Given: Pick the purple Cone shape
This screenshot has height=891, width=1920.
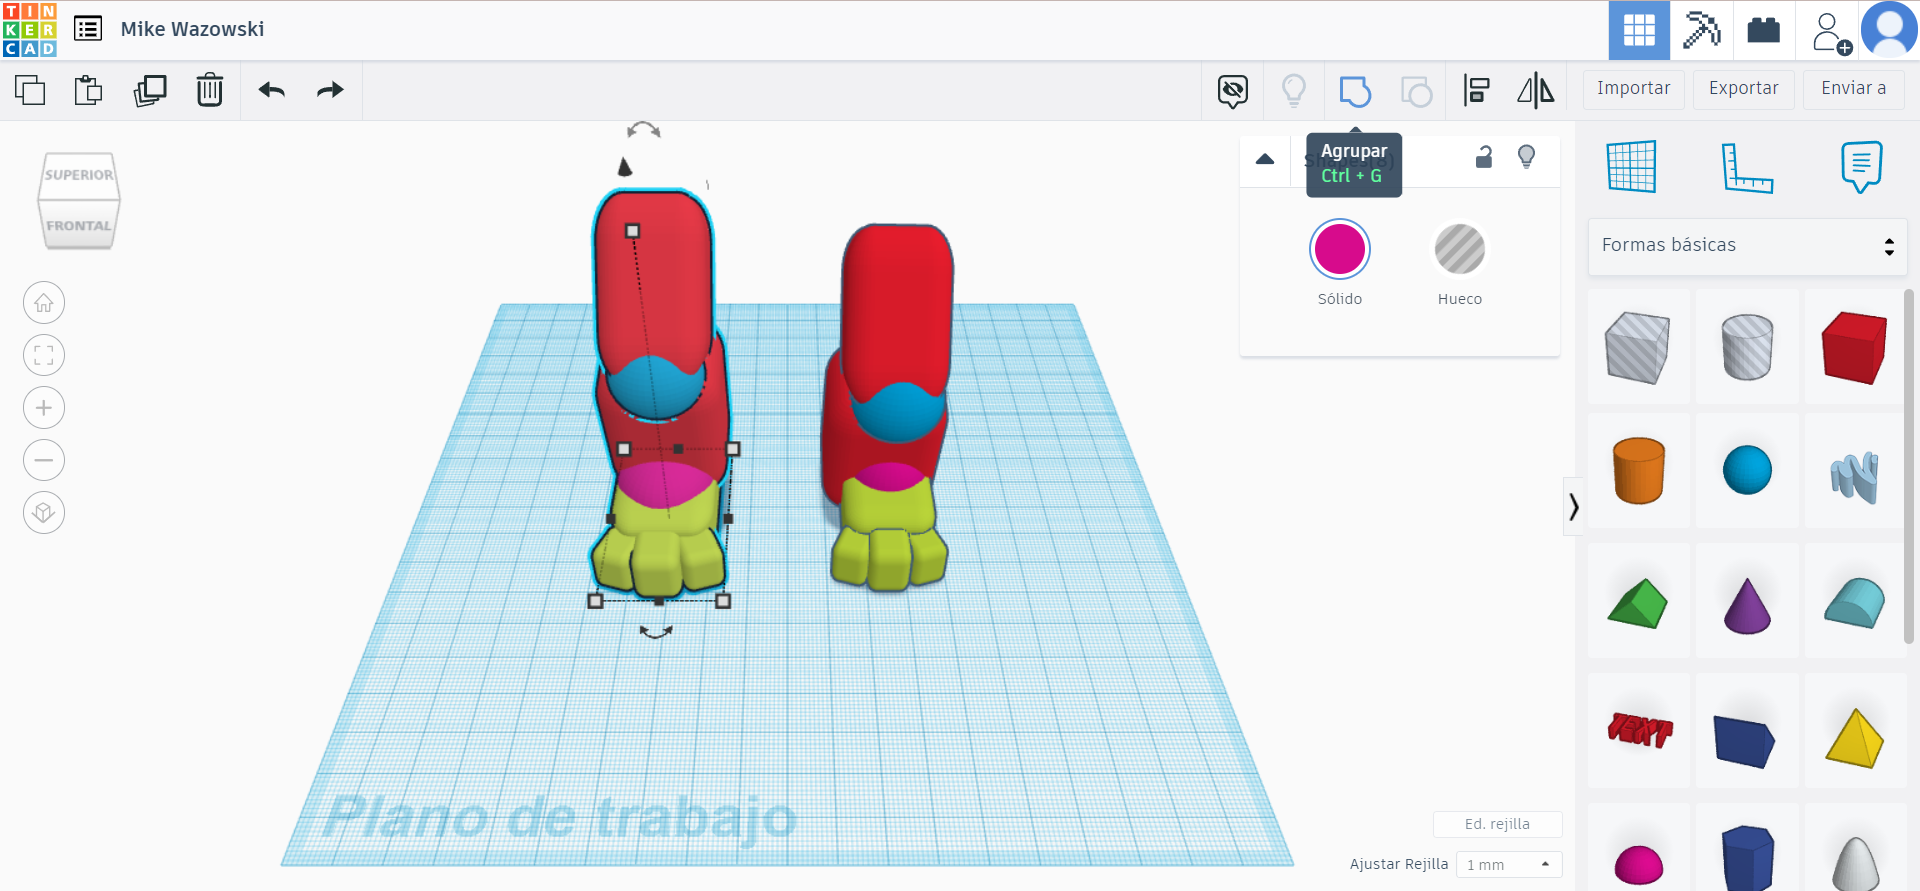Looking at the screenshot, I should tap(1747, 605).
